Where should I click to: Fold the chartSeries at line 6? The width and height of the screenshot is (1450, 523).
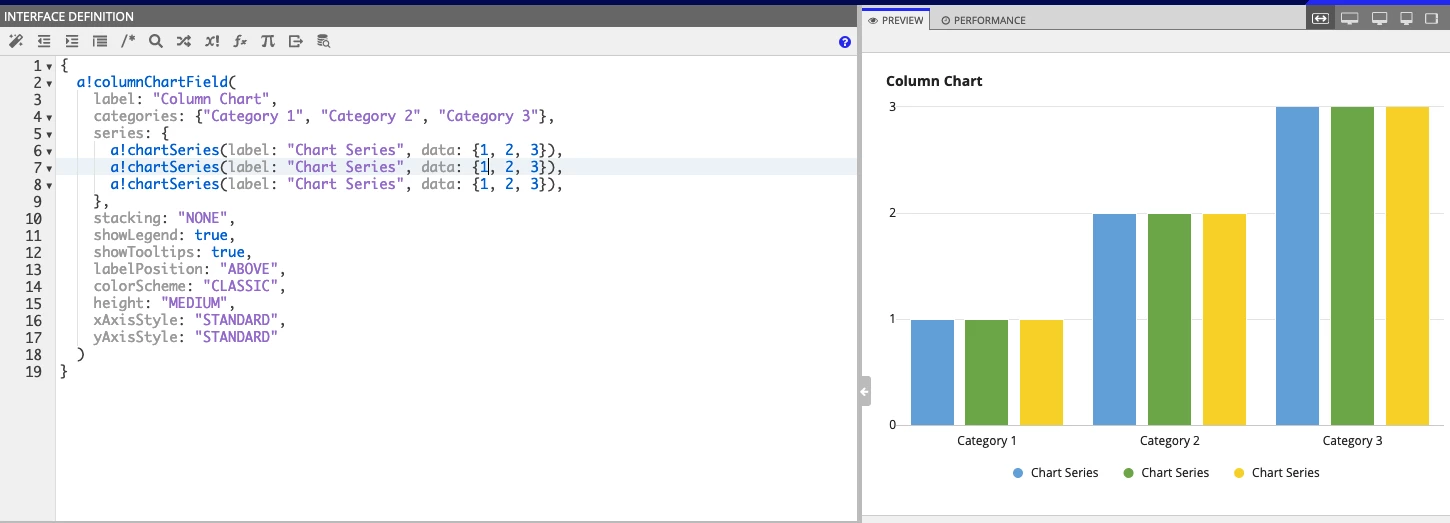(x=50, y=151)
